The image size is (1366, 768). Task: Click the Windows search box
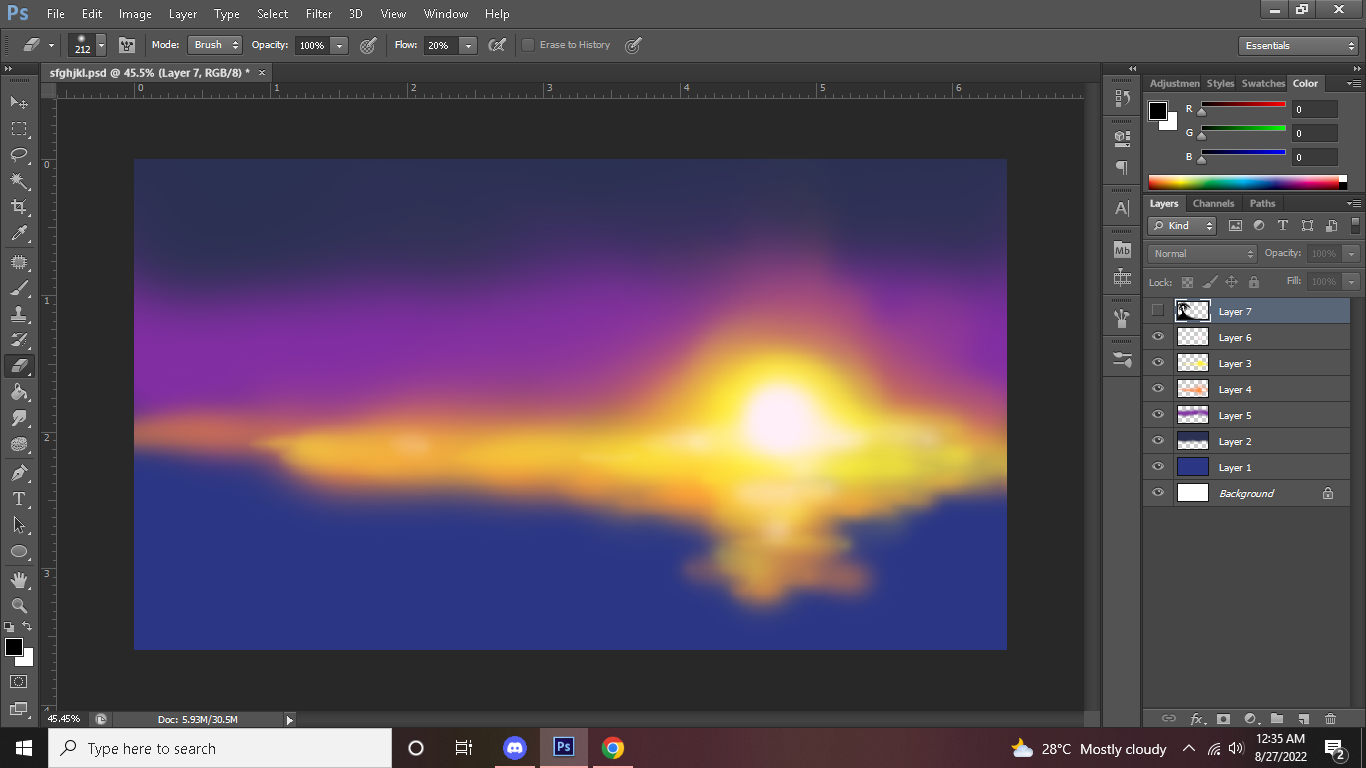(220, 748)
